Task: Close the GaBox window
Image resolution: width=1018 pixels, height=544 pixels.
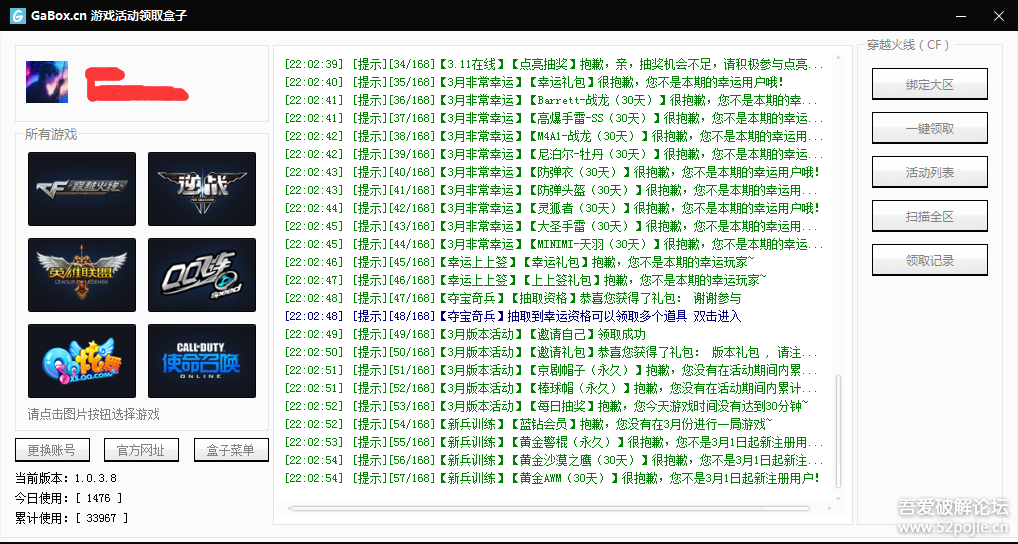Action: tap(999, 16)
